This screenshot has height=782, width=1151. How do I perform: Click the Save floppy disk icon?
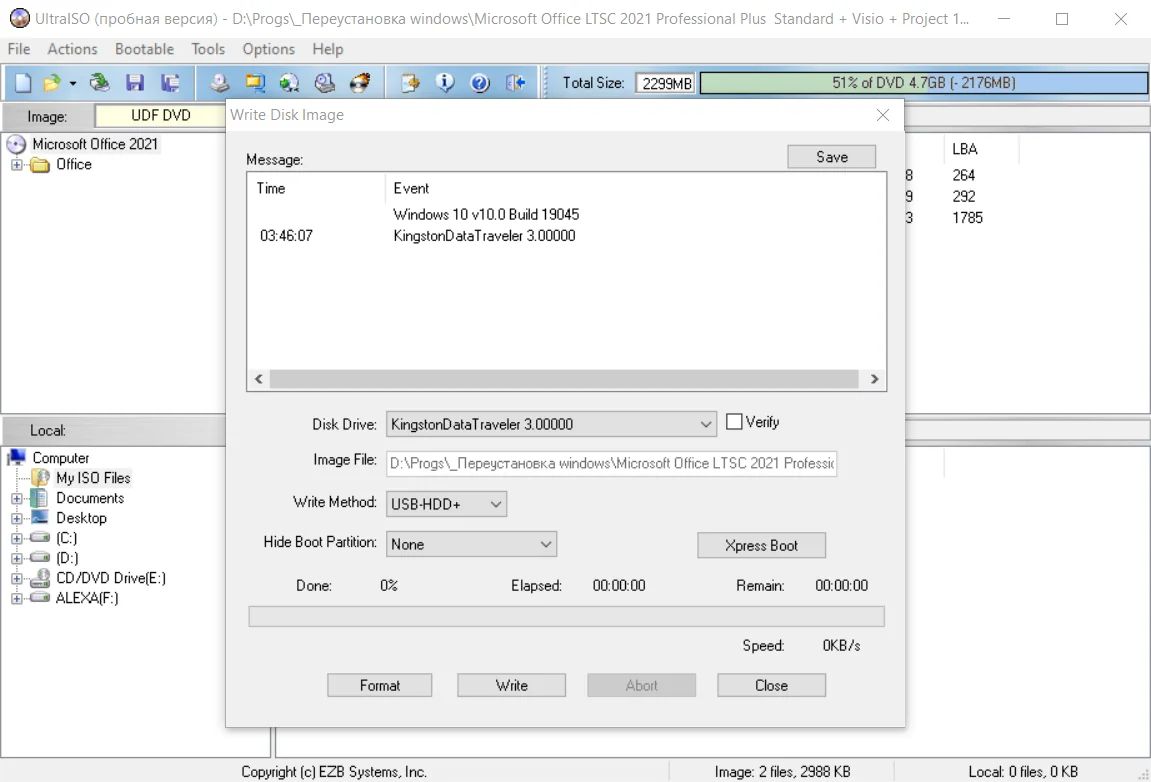click(x=134, y=82)
